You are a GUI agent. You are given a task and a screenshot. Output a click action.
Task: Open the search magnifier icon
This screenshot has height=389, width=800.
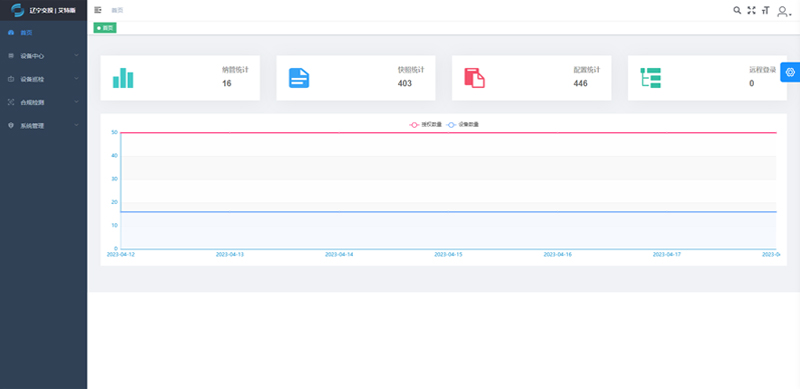click(737, 10)
